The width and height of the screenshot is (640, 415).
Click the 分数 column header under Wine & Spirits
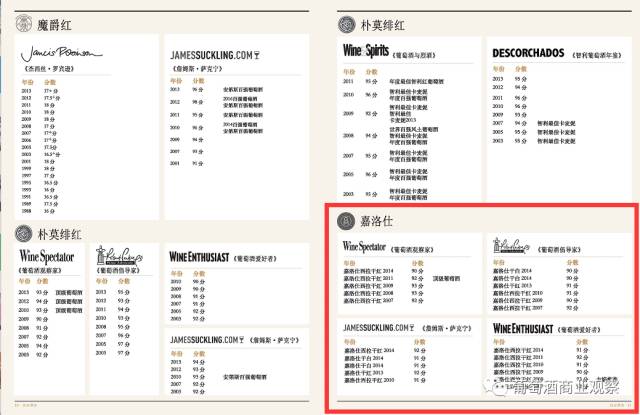point(371,72)
